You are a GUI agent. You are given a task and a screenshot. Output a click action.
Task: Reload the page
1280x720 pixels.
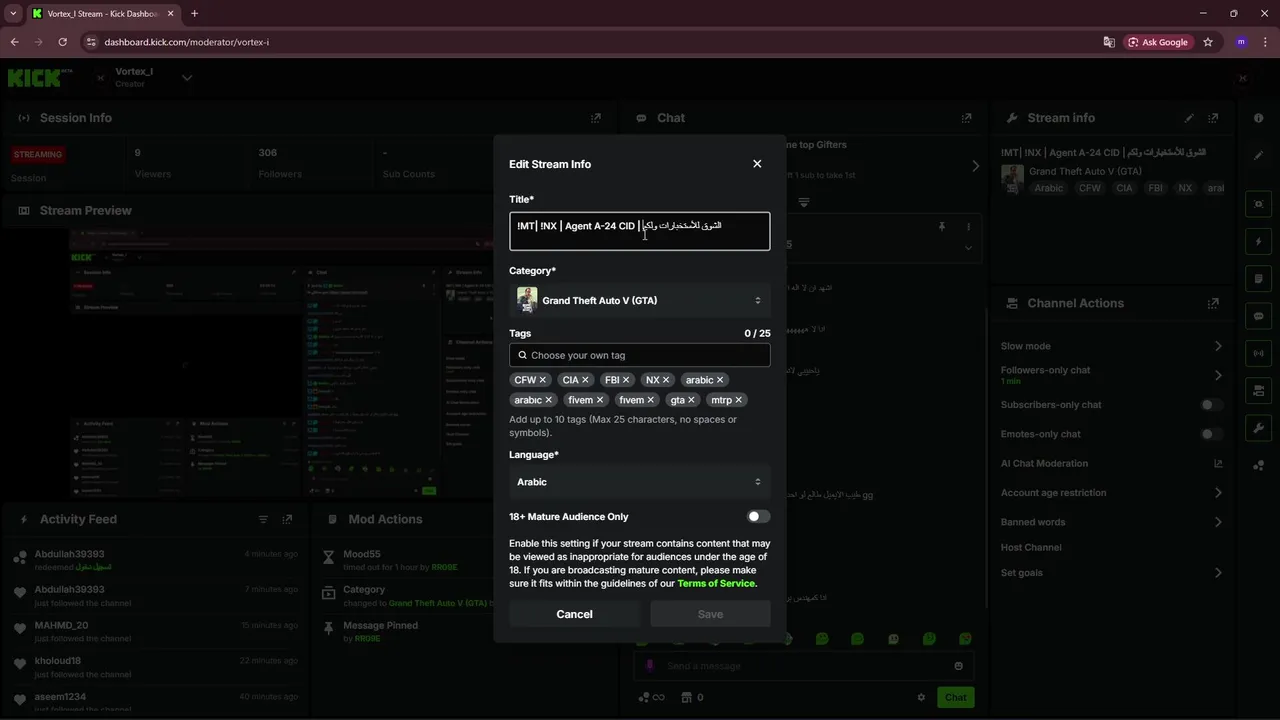62,42
